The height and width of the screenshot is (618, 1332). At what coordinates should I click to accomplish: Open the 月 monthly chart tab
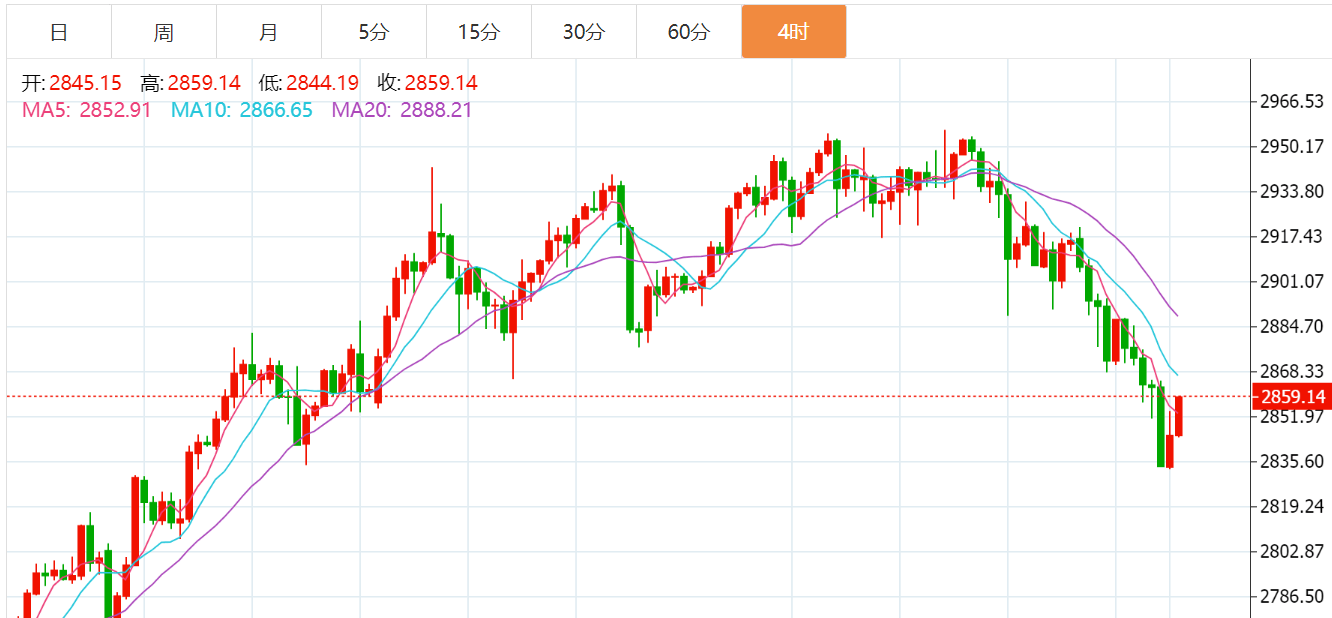pyautogui.click(x=268, y=32)
